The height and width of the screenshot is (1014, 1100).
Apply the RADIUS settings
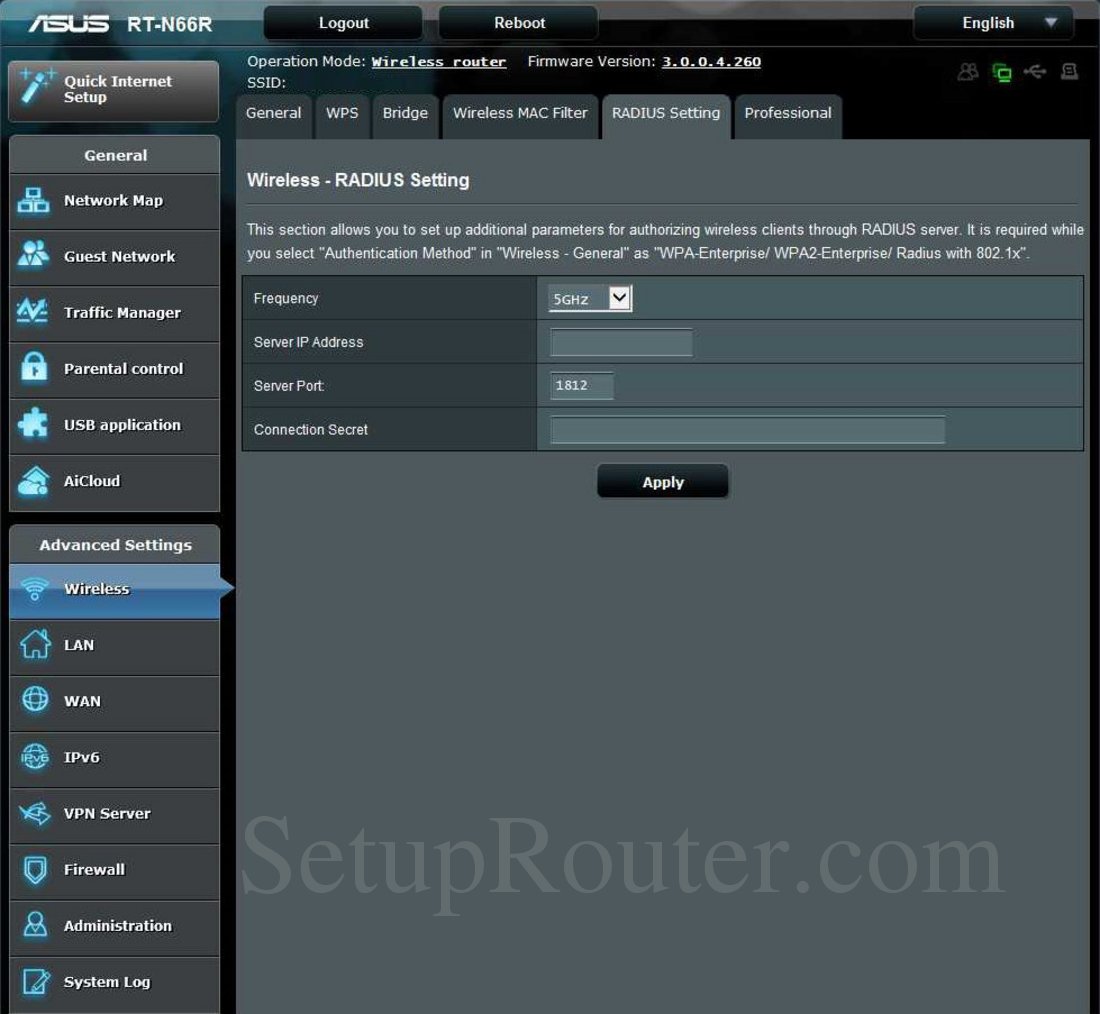(662, 481)
